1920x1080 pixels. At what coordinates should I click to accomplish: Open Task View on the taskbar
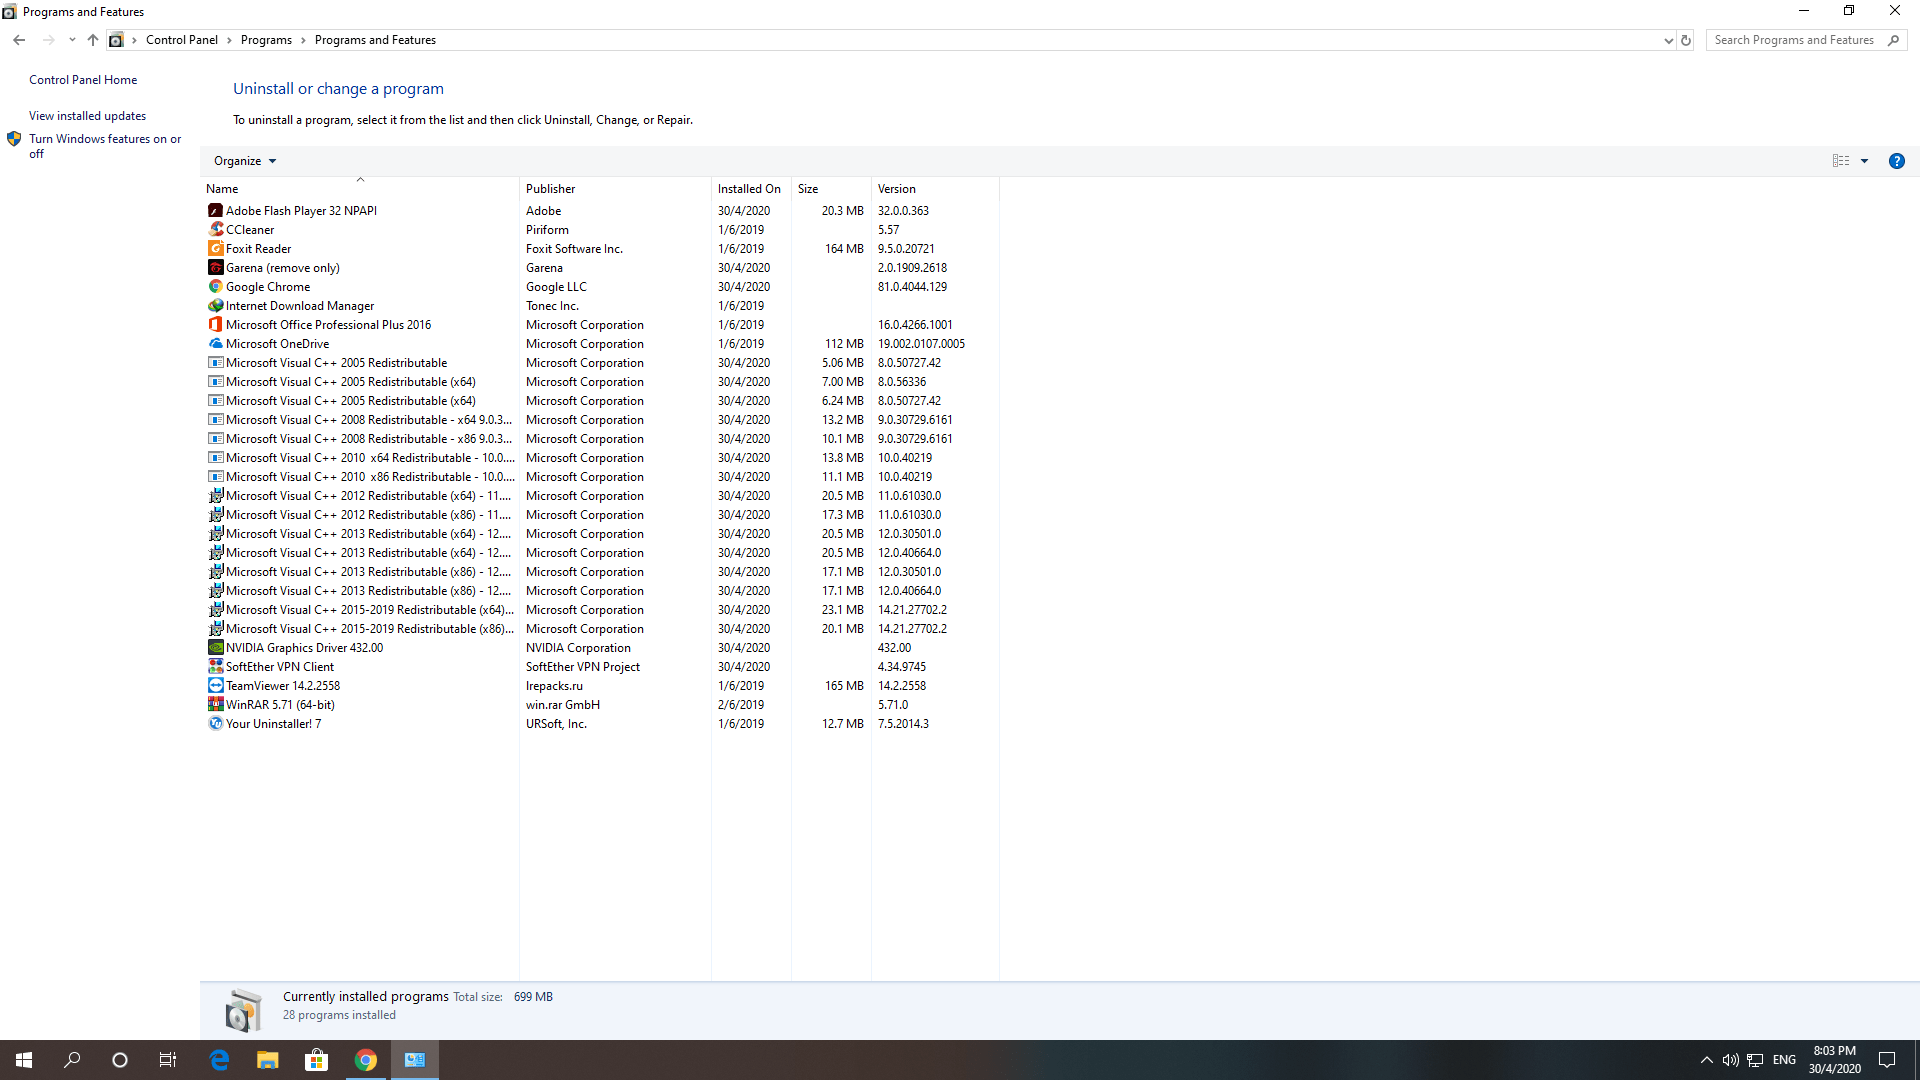click(168, 1060)
